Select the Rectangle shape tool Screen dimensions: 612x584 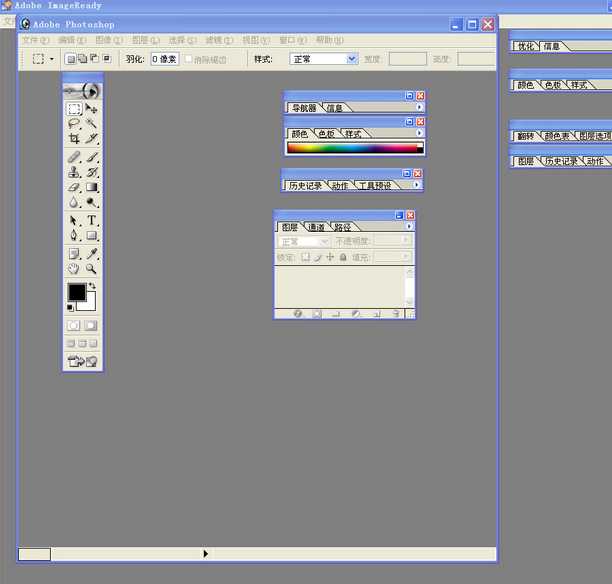pos(91,235)
